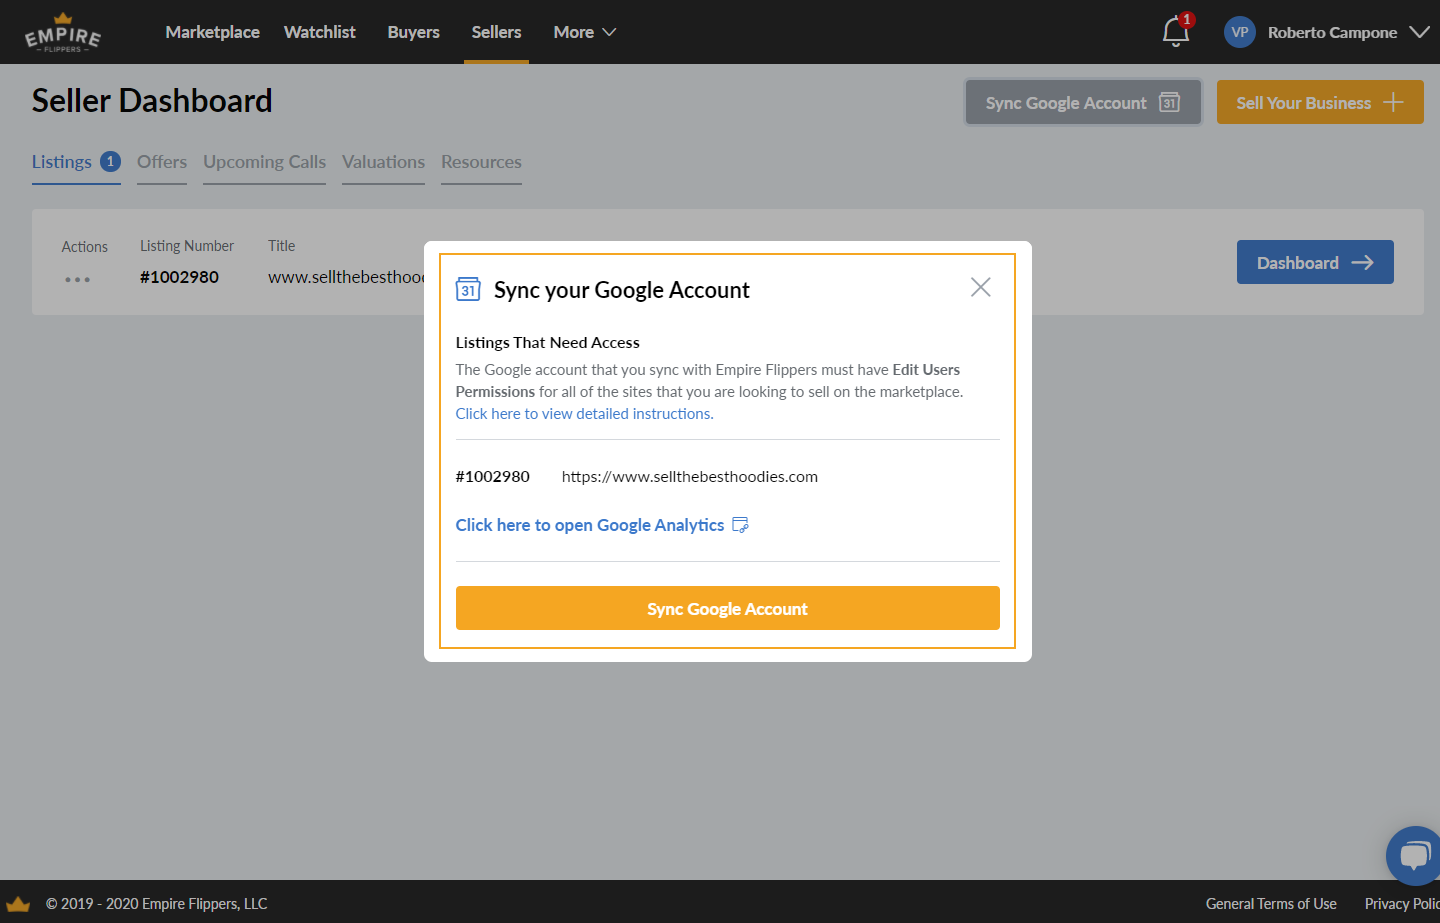Expand the Roberto Campone account menu arrow

pos(1419,32)
